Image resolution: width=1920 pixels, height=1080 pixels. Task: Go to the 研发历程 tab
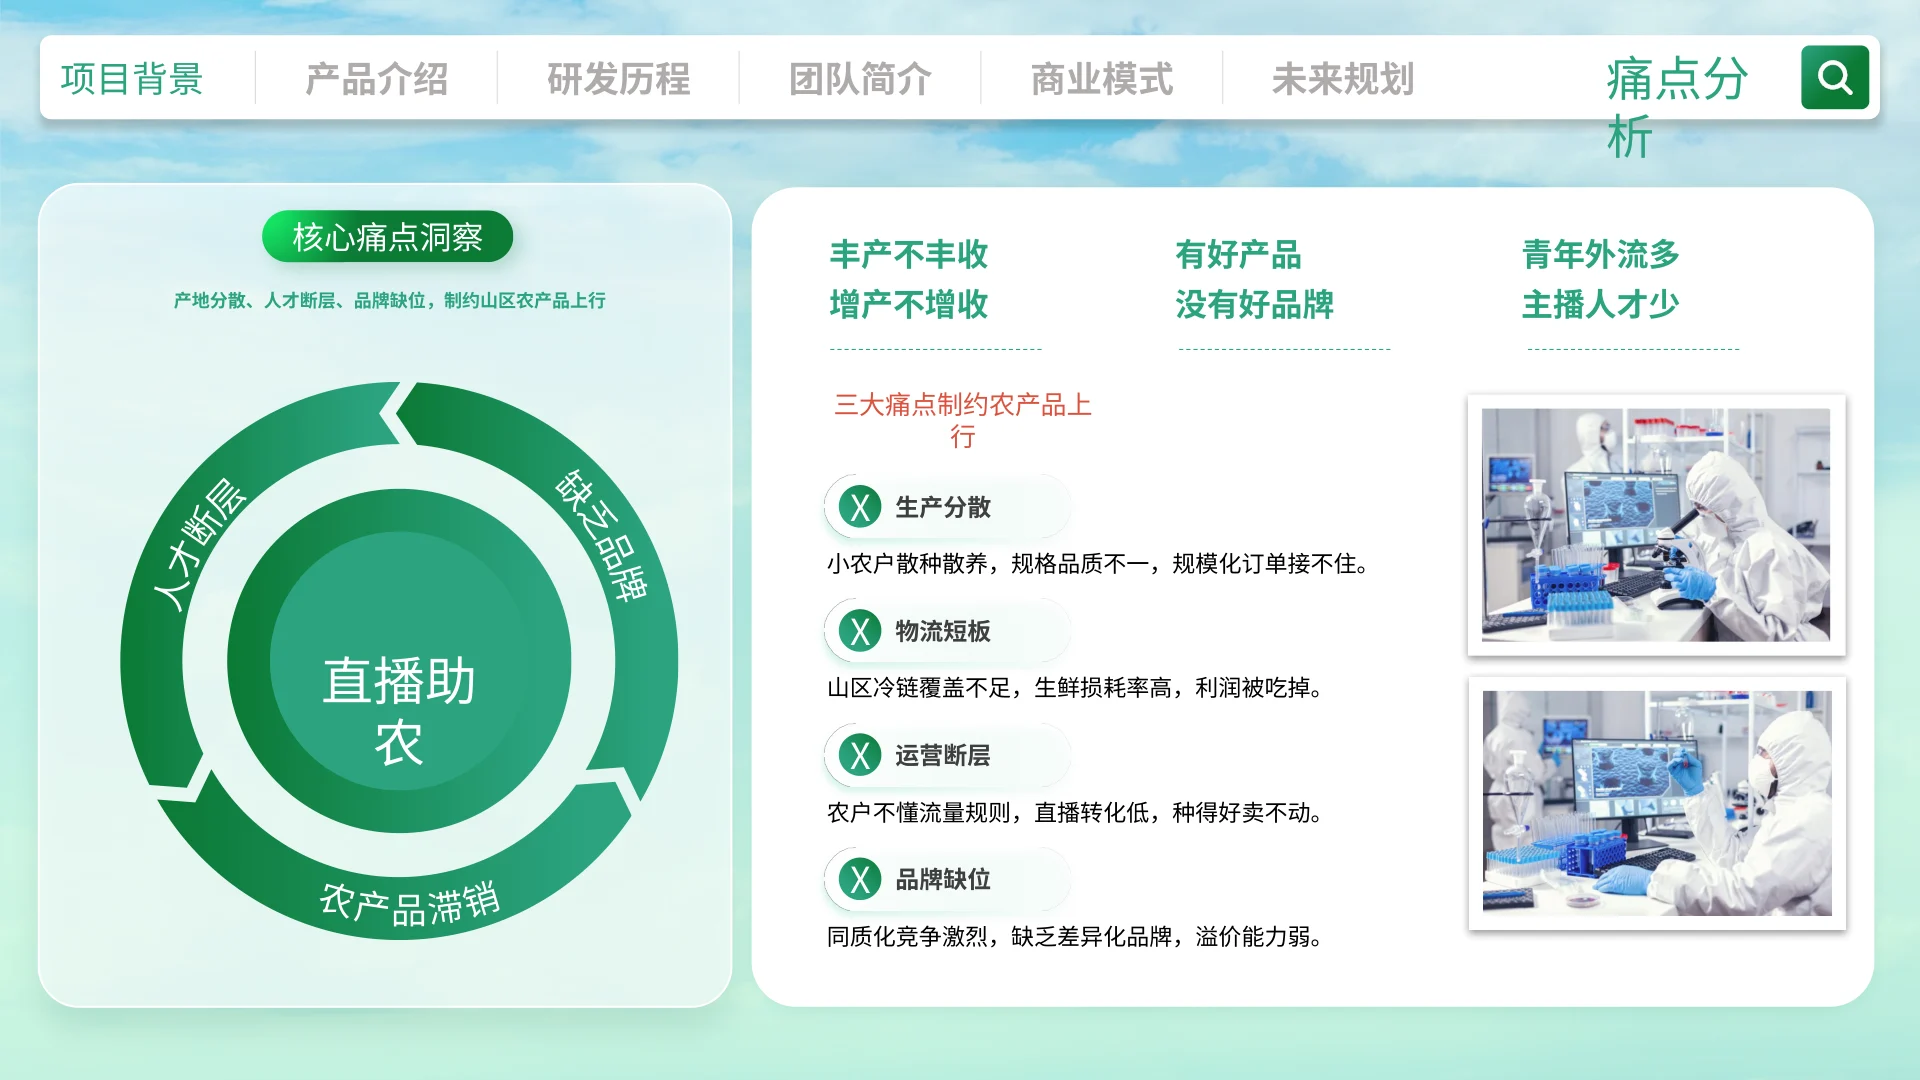coord(619,78)
